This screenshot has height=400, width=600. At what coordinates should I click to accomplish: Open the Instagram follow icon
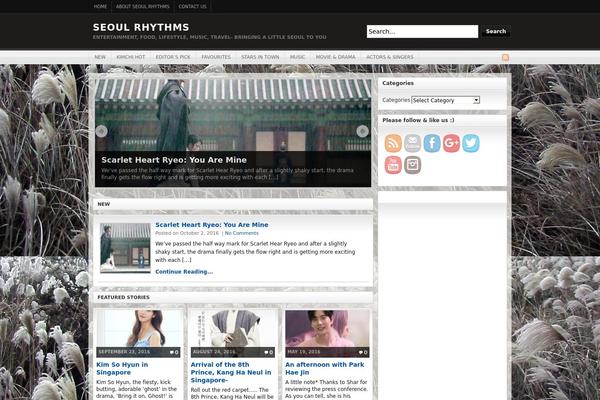click(412, 165)
